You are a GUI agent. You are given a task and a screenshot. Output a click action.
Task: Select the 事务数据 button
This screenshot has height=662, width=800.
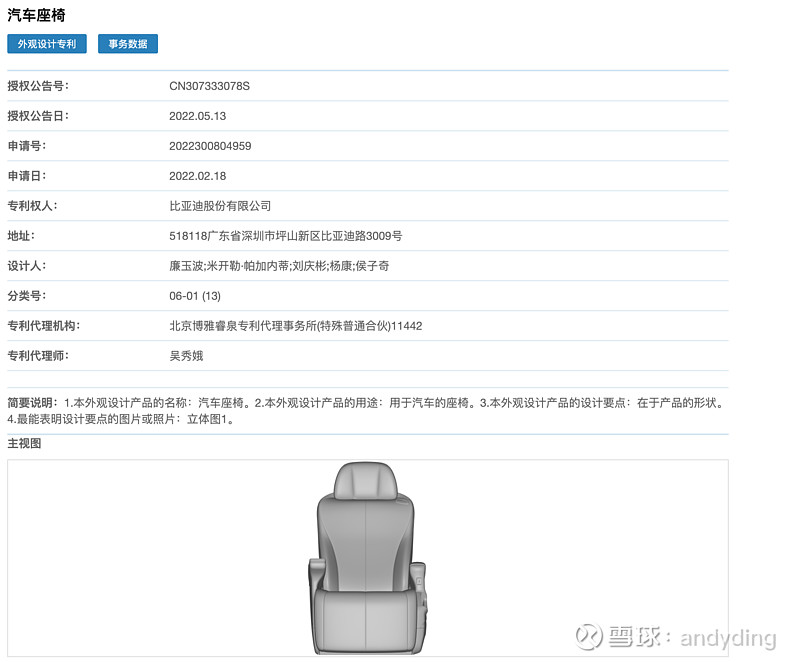(127, 43)
